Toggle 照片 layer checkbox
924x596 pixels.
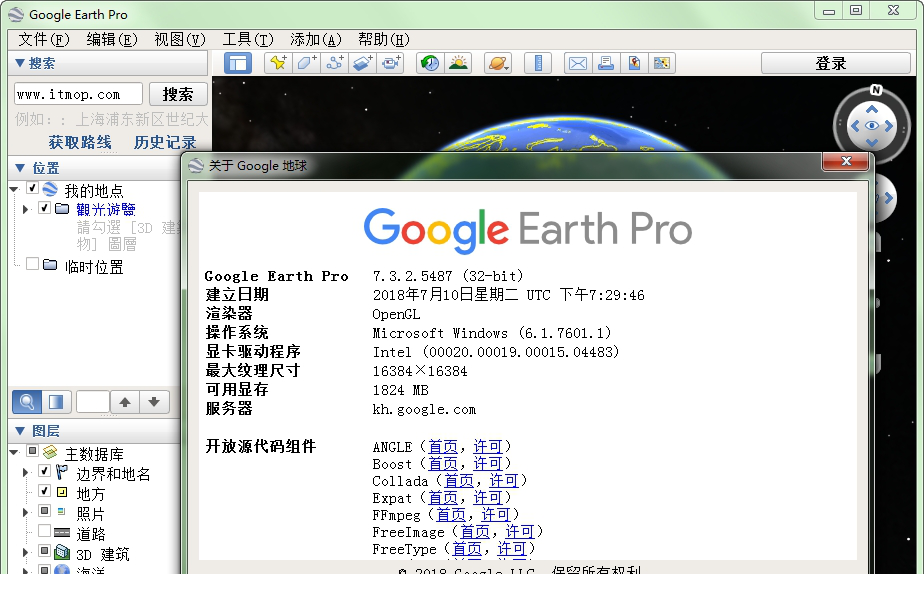pyautogui.click(x=44, y=511)
